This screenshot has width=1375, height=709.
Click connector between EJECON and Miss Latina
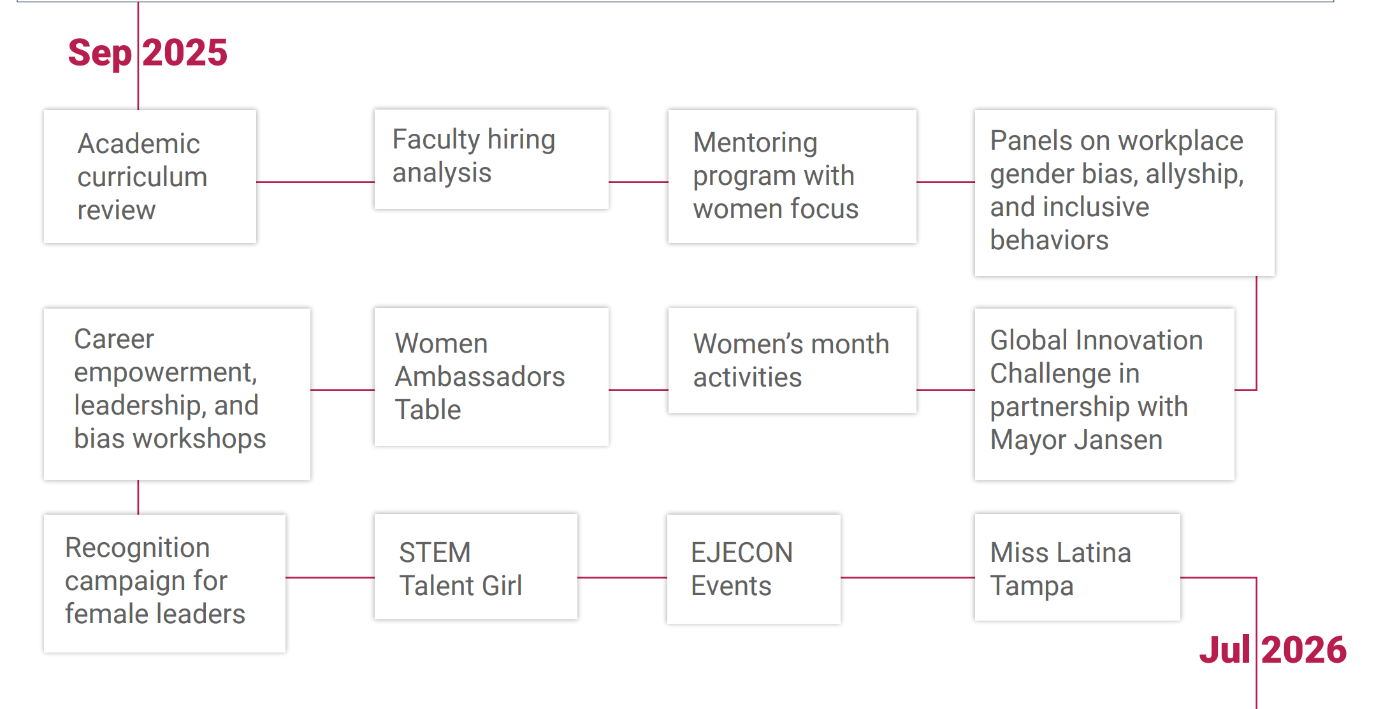point(907,577)
